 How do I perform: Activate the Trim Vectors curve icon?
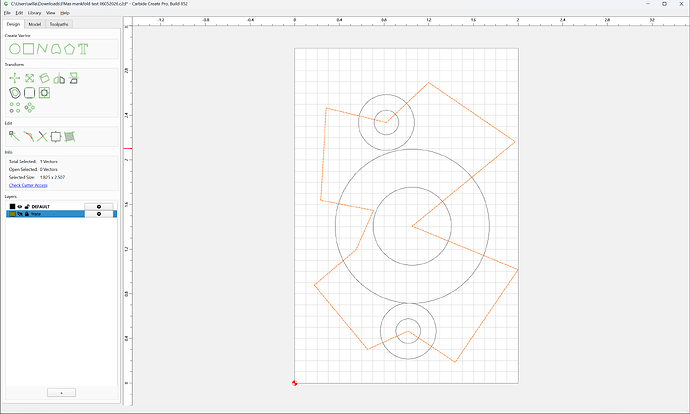tap(29, 136)
